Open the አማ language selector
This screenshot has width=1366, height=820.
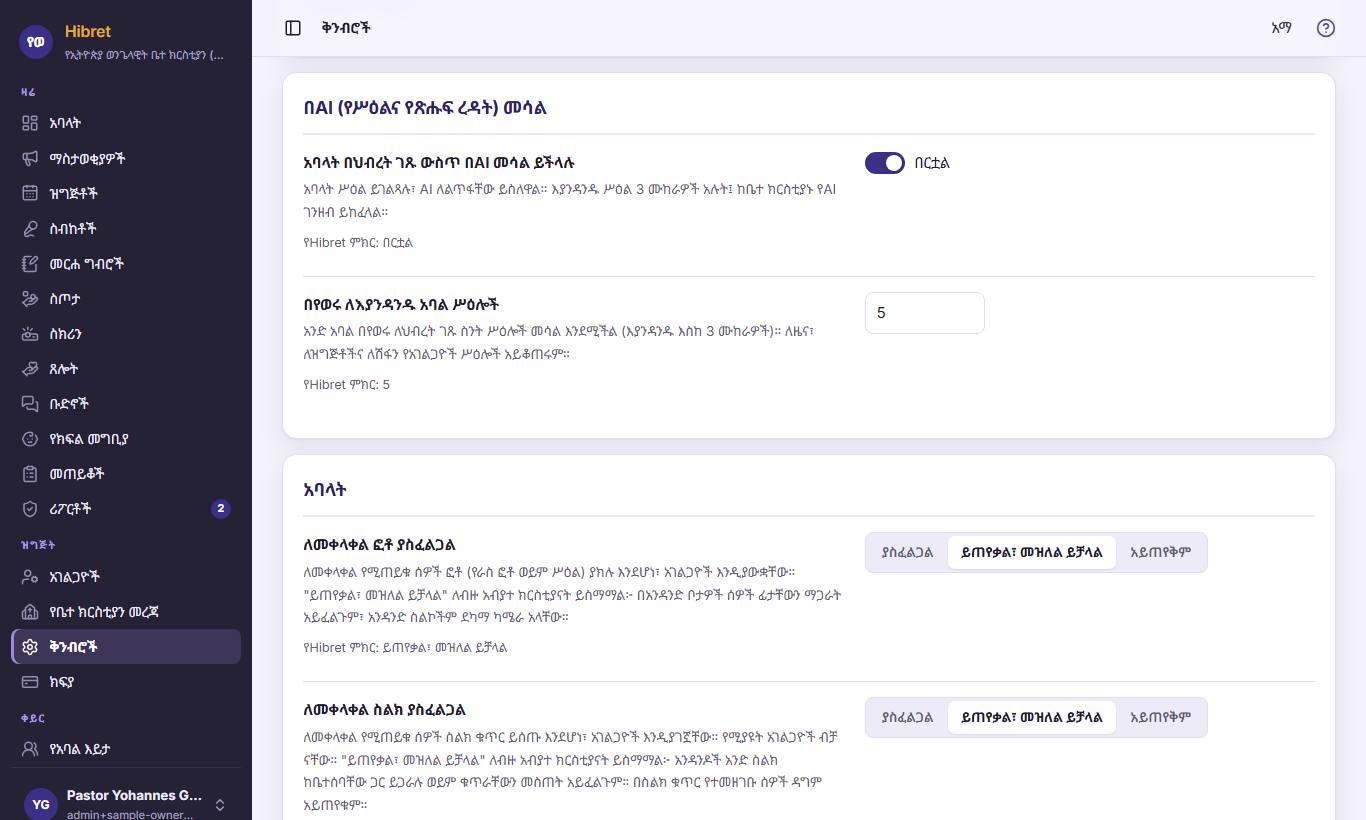click(1281, 28)
